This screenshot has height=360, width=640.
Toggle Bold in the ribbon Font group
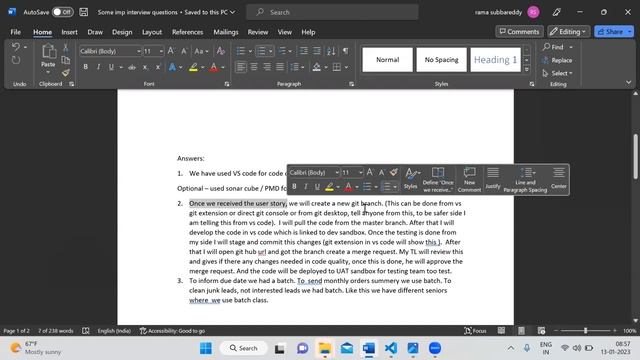[x=86, y=67]
